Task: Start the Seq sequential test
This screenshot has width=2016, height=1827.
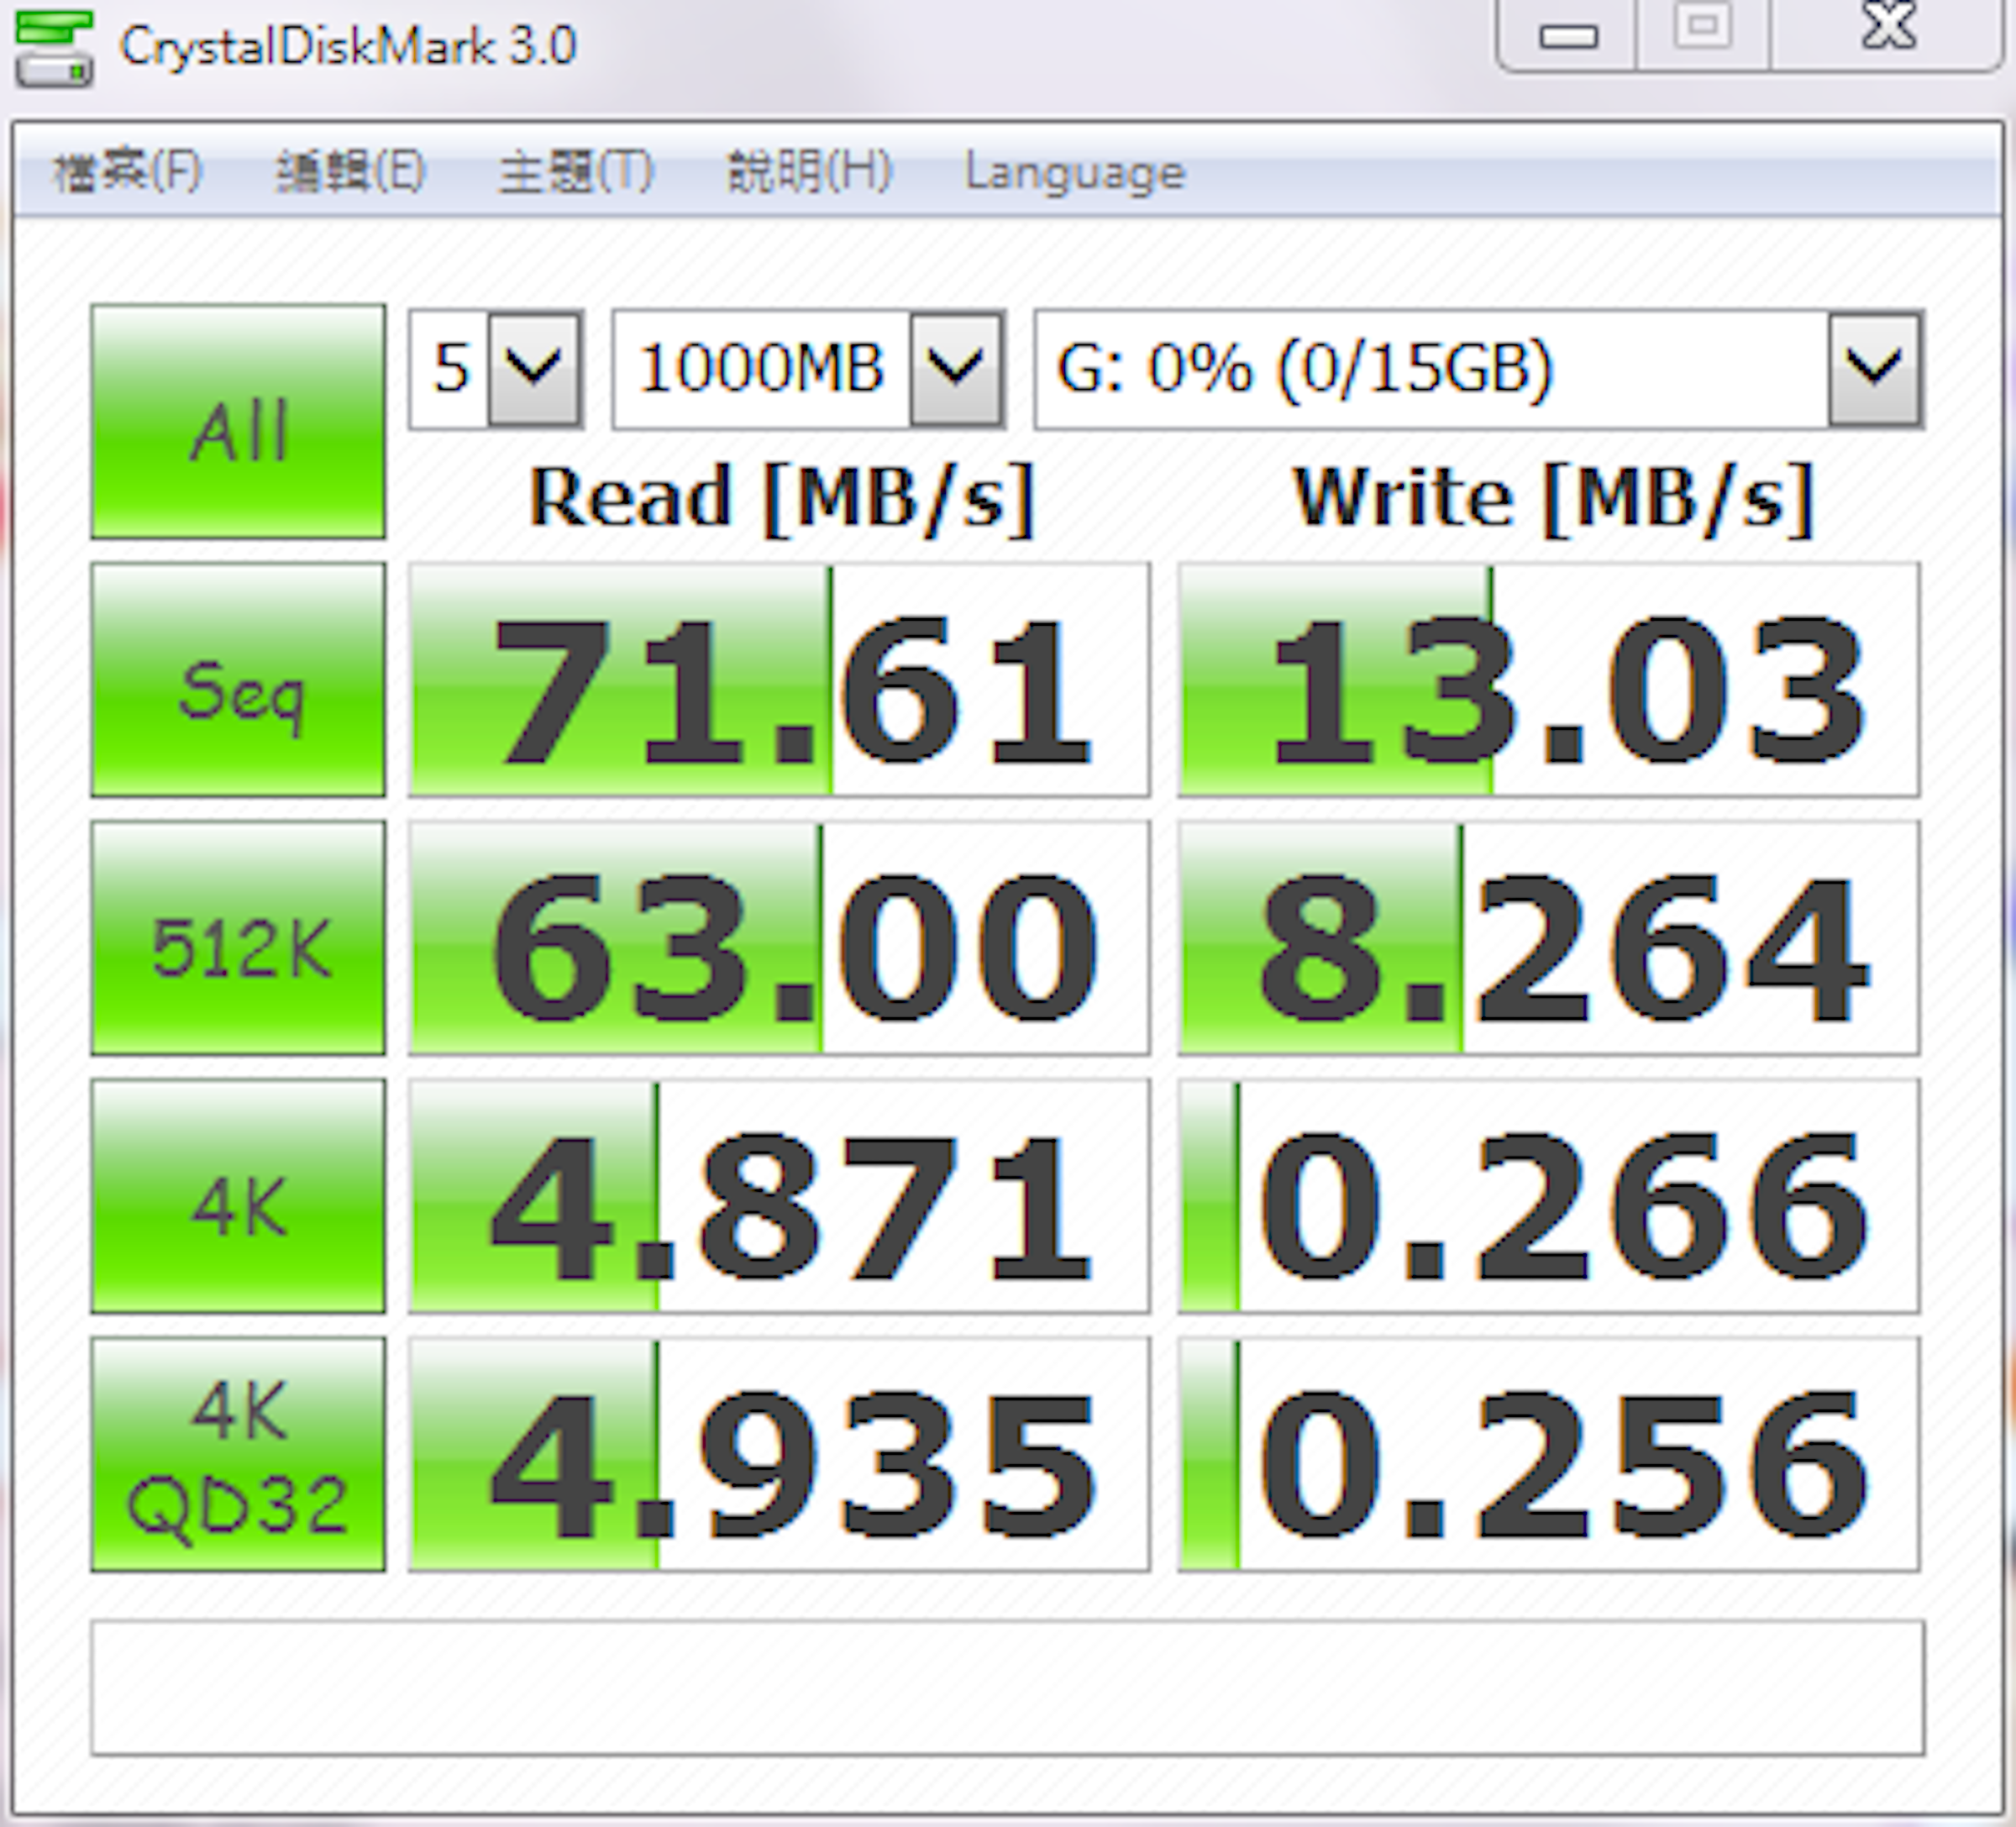Action: tap(238, 680)
